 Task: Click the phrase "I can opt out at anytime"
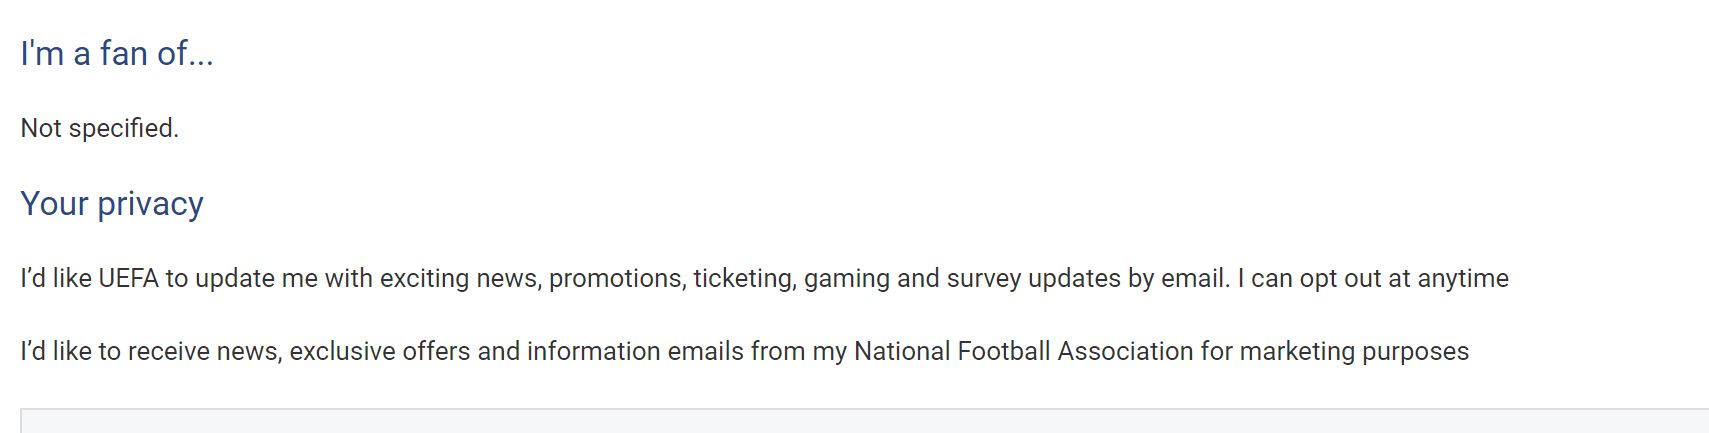1373,278
